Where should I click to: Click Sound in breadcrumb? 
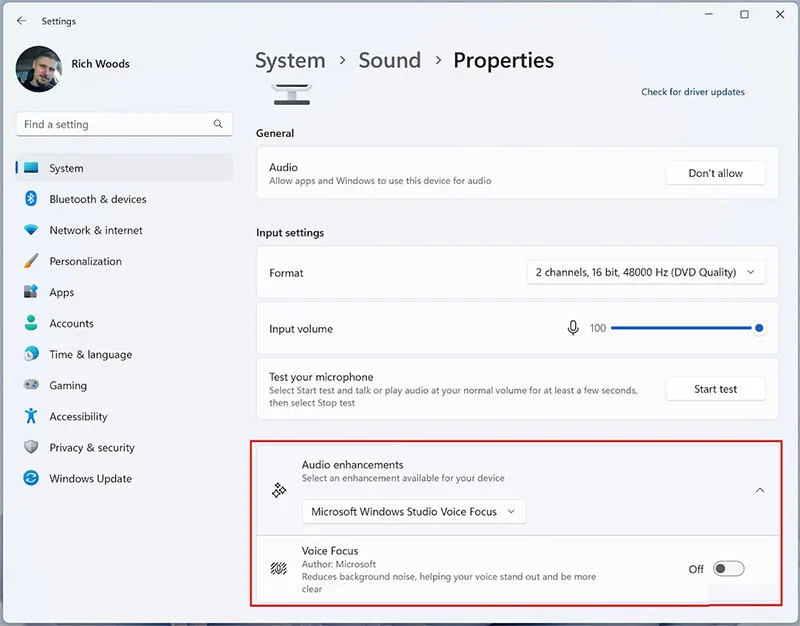coord(390,60)
